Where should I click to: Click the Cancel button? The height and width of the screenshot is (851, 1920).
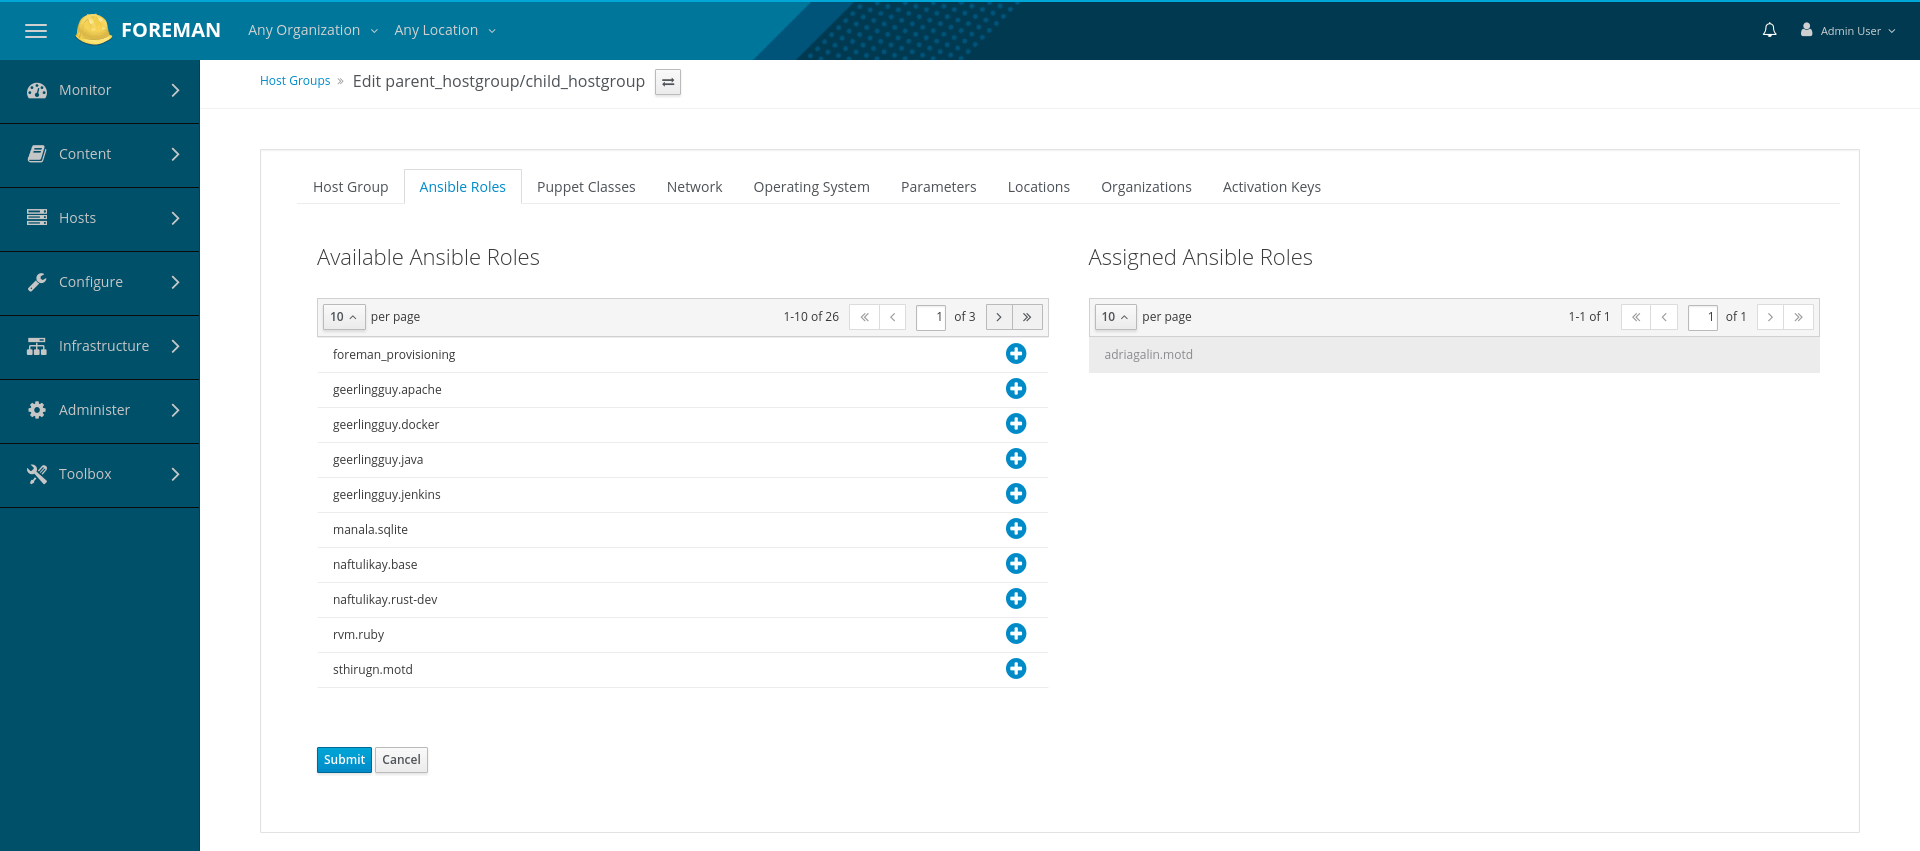[401, 760]
